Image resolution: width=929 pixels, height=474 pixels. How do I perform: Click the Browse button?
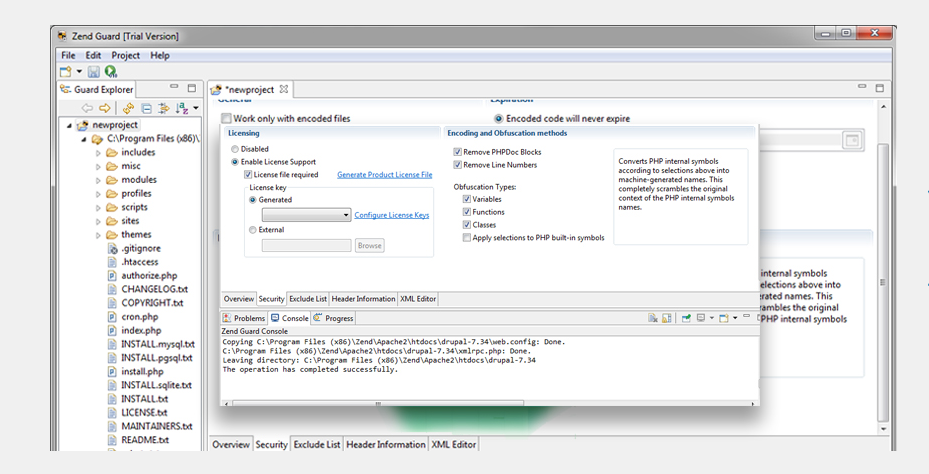point(370,245)
